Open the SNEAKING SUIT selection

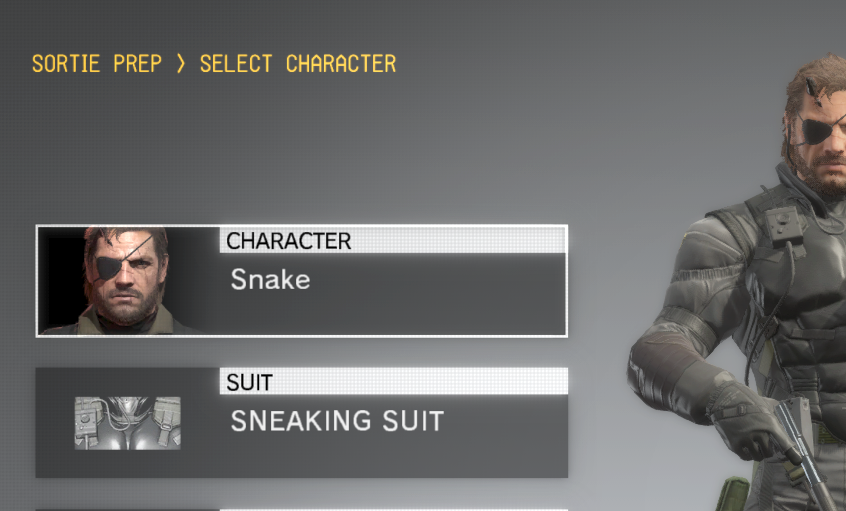point(337,421)
